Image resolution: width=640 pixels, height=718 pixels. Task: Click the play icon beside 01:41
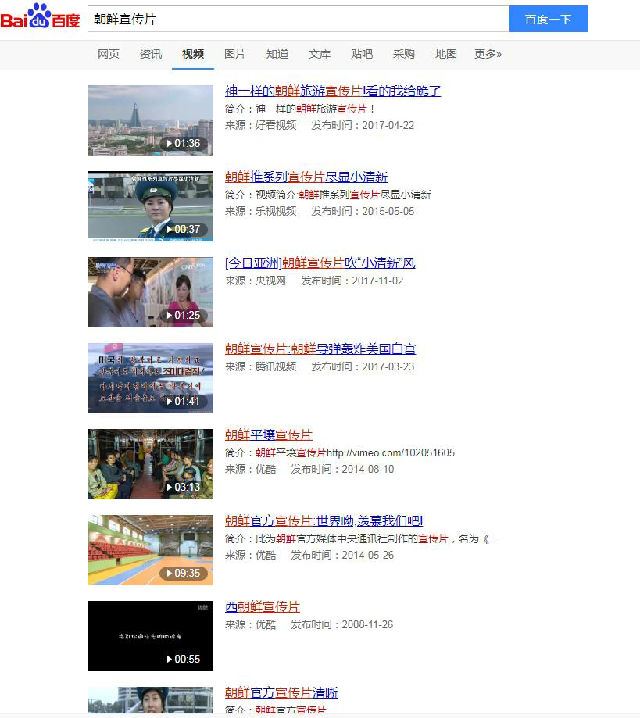169,401
